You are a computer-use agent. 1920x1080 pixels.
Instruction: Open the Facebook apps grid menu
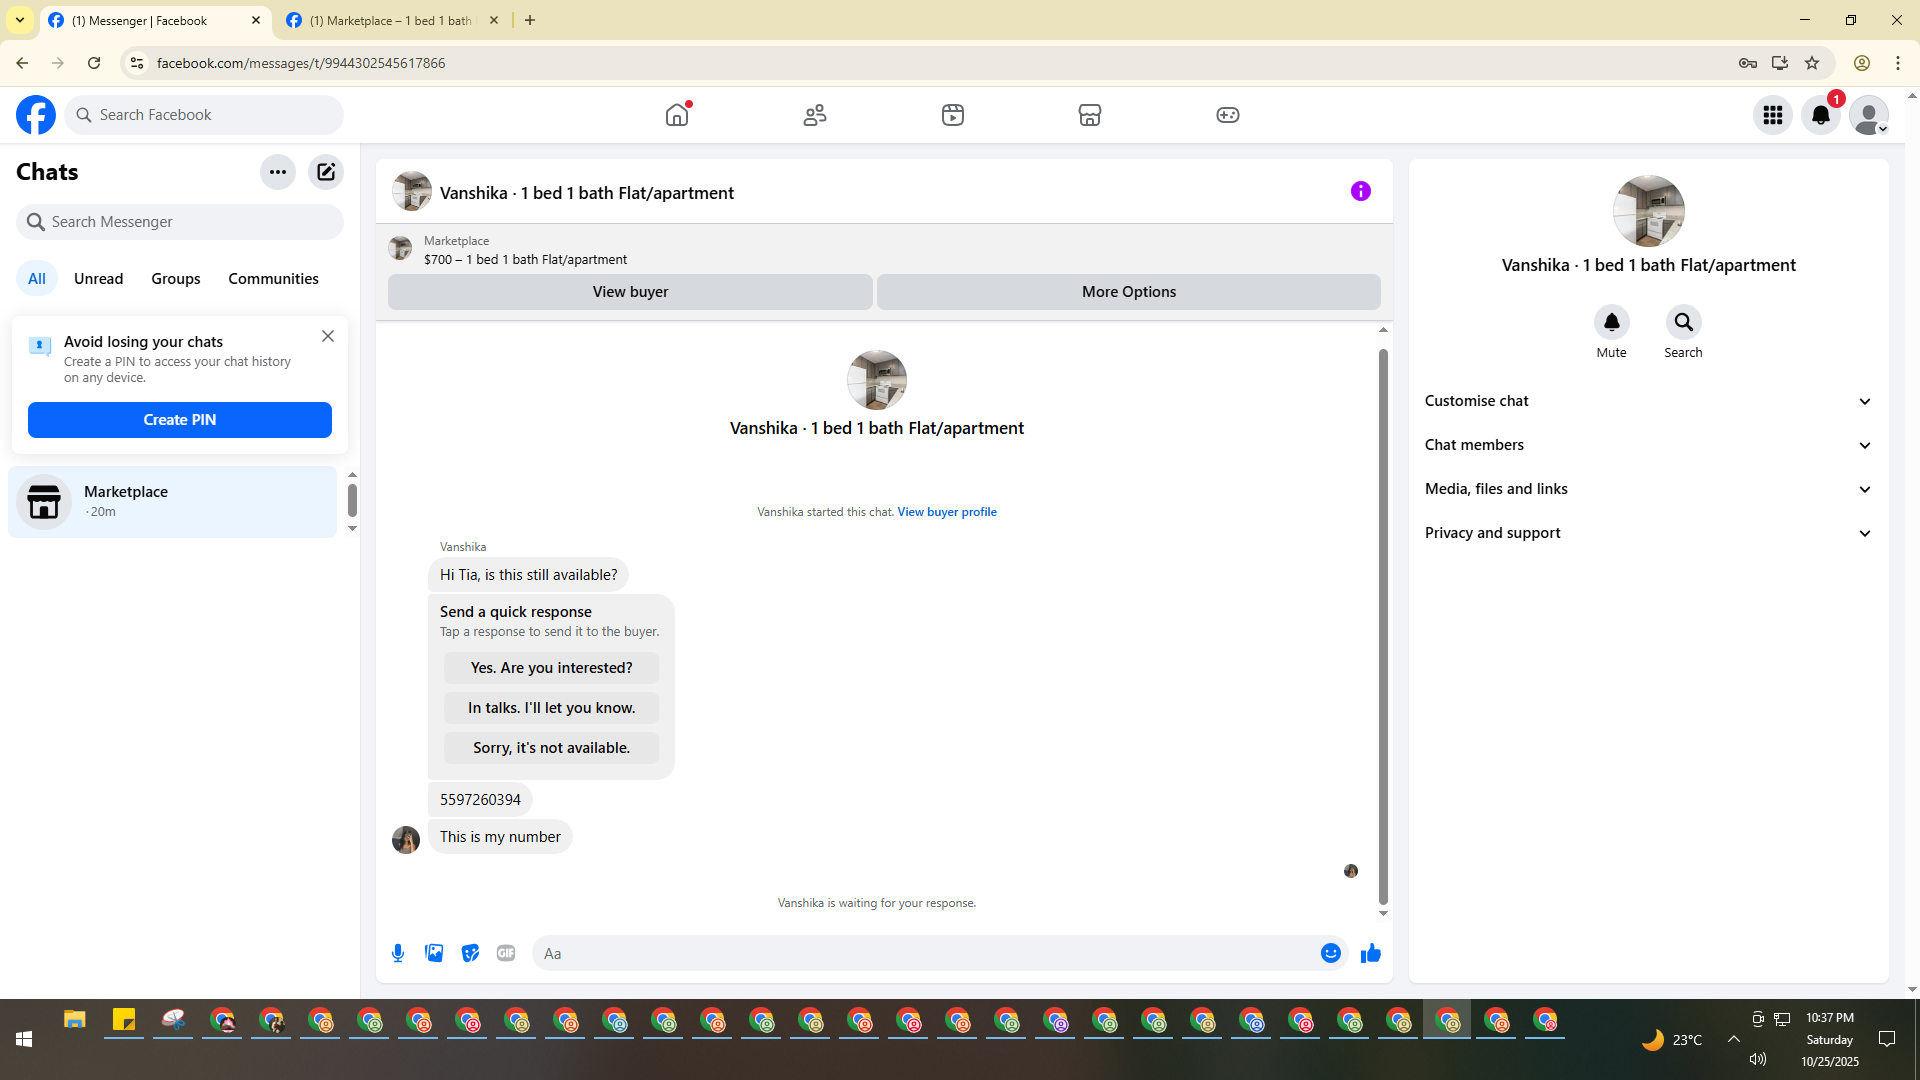pos(1772,115)
